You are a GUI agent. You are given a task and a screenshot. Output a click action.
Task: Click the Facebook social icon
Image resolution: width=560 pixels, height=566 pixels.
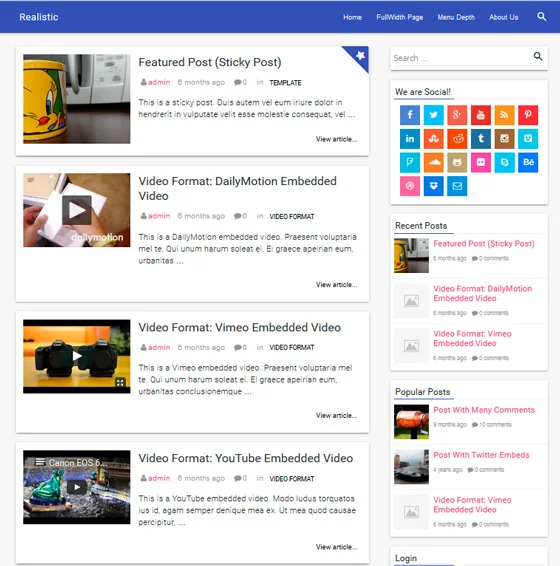click(410, 115)
